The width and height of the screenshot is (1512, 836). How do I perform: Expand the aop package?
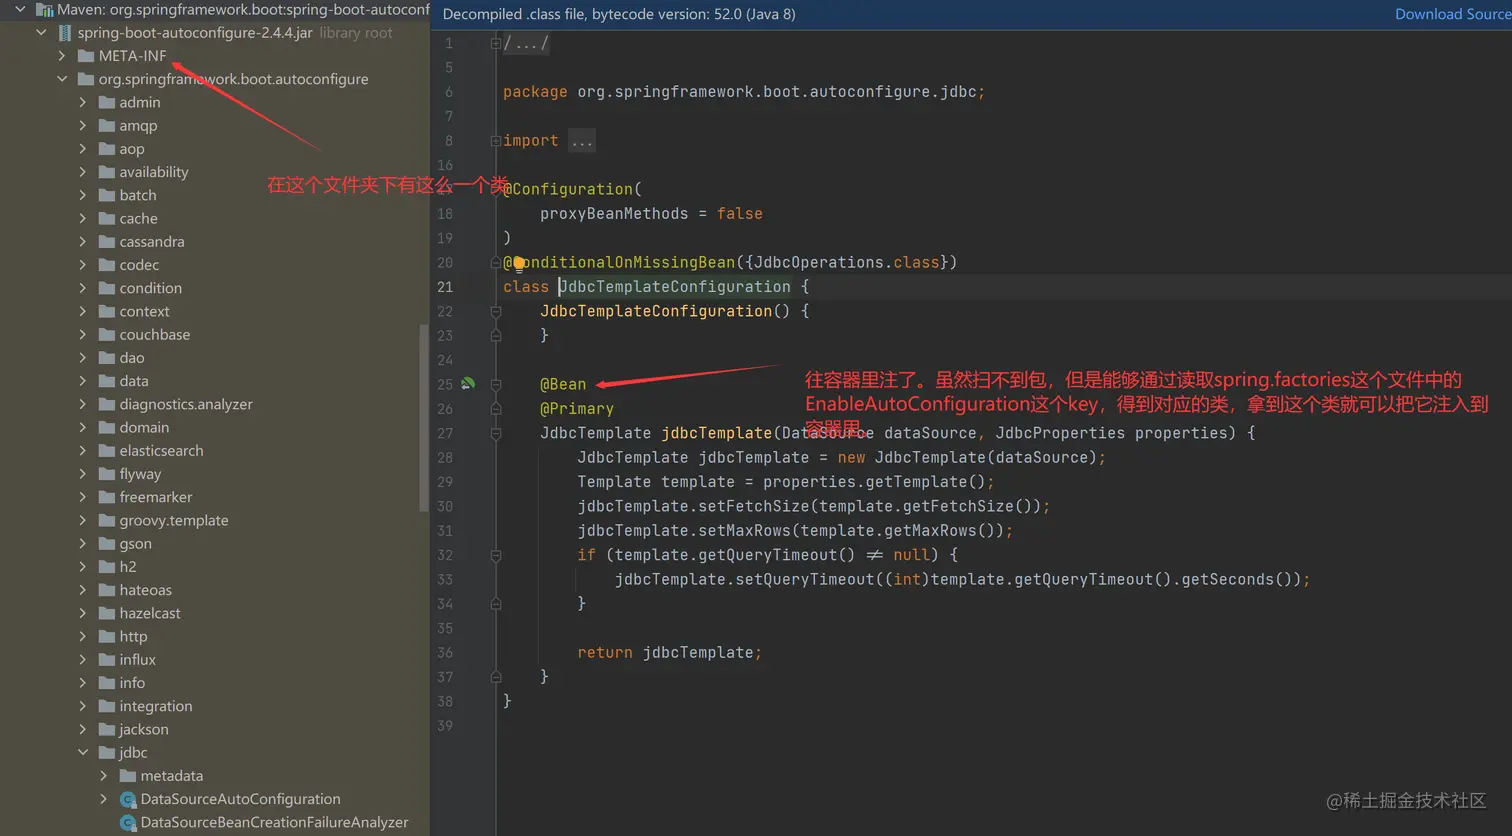tap(83, 149)
